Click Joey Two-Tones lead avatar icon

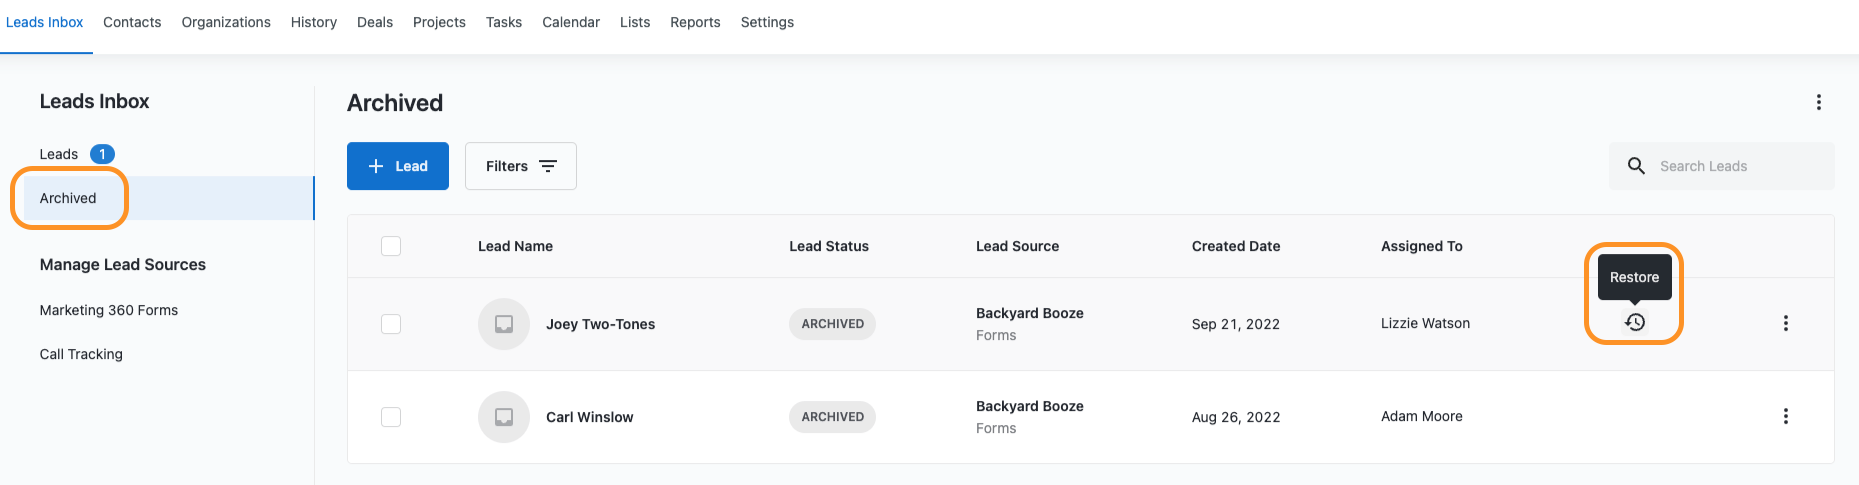click(504, 324)
